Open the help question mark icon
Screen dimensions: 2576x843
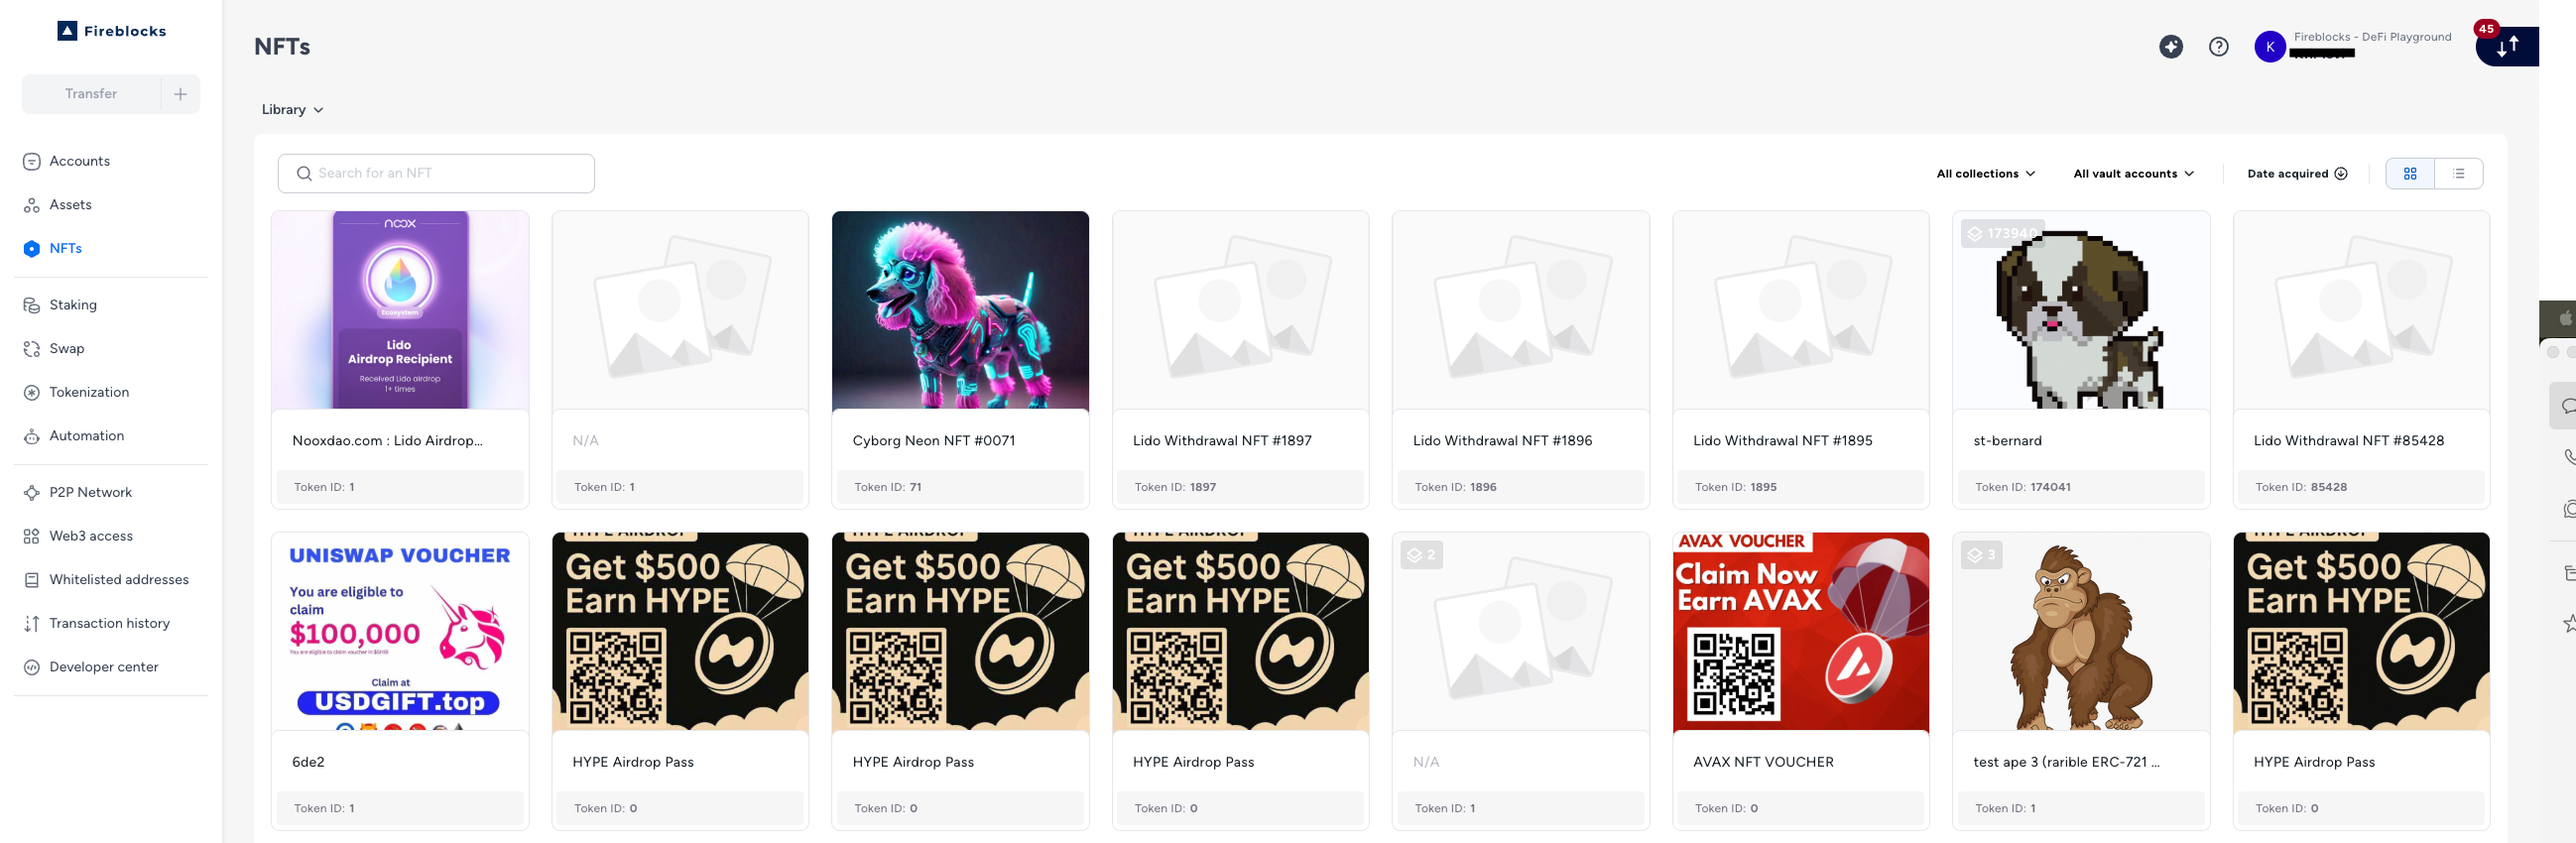pyautogui.click(x=2218, y=47)
